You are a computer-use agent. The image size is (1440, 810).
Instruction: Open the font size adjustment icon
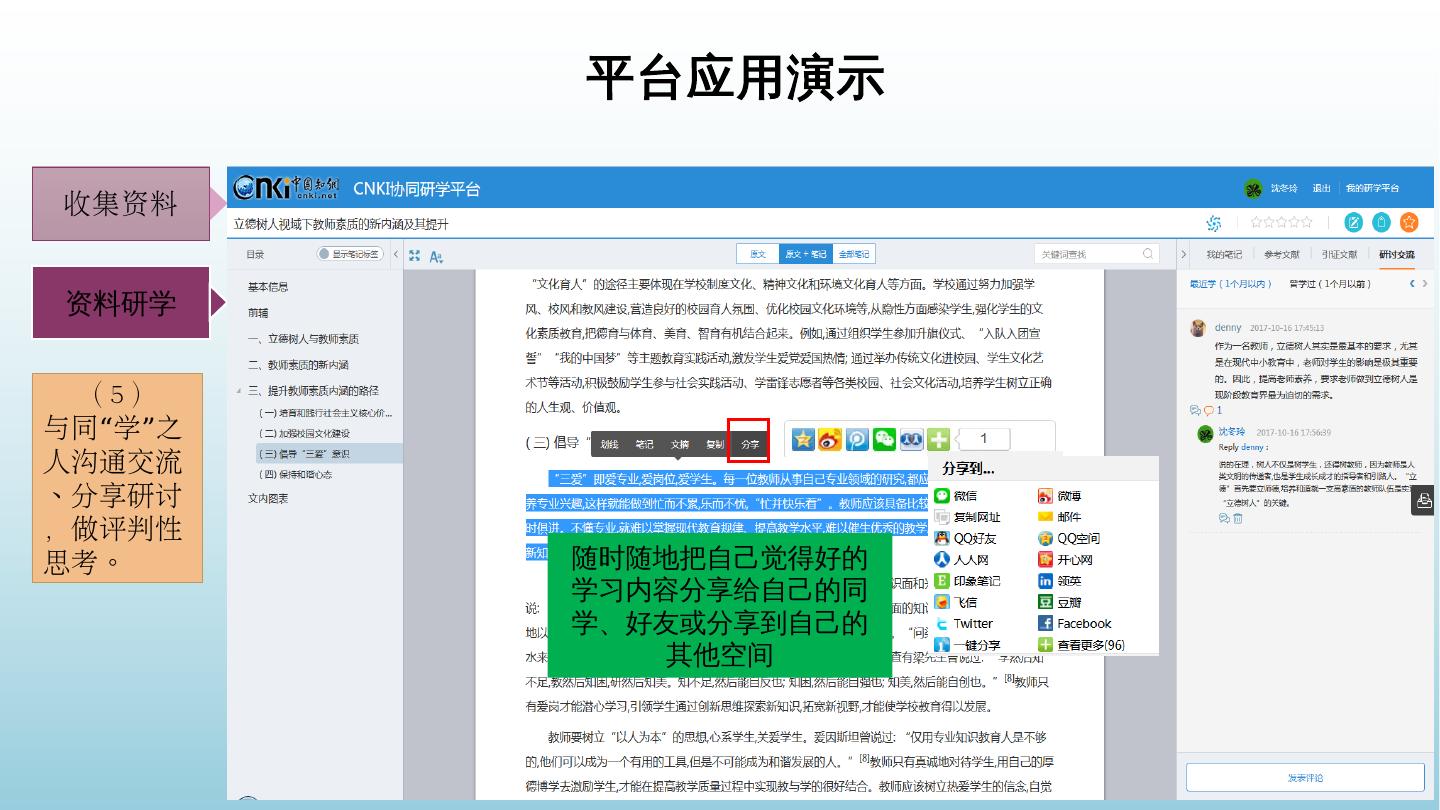(436, 256)
